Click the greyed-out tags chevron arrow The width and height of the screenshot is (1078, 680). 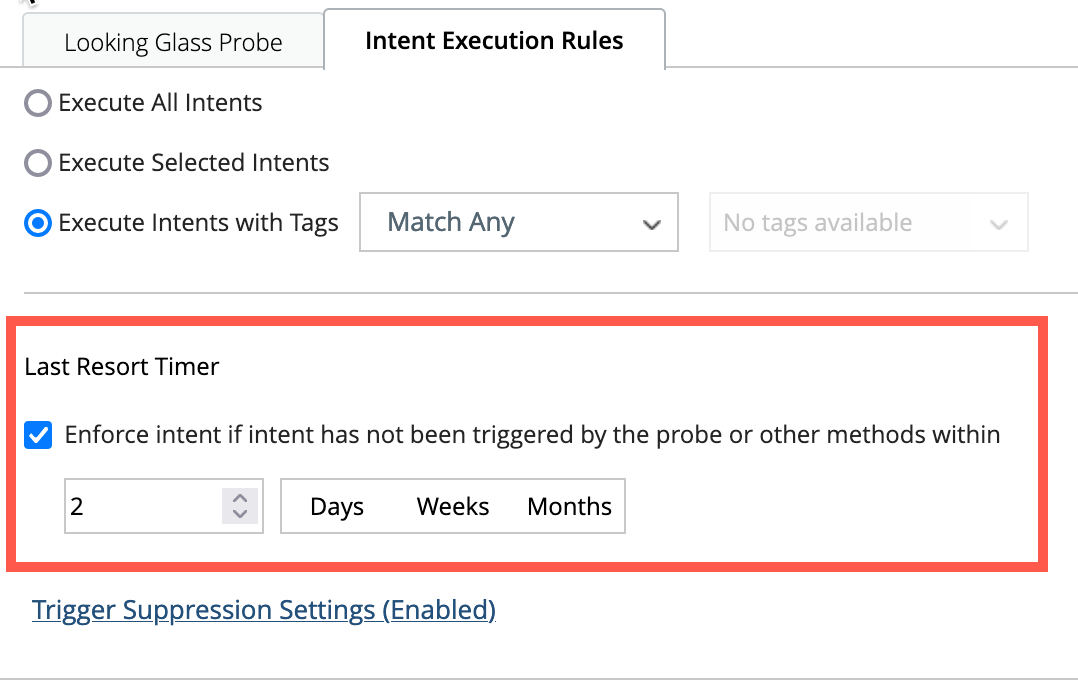point(998,224)
